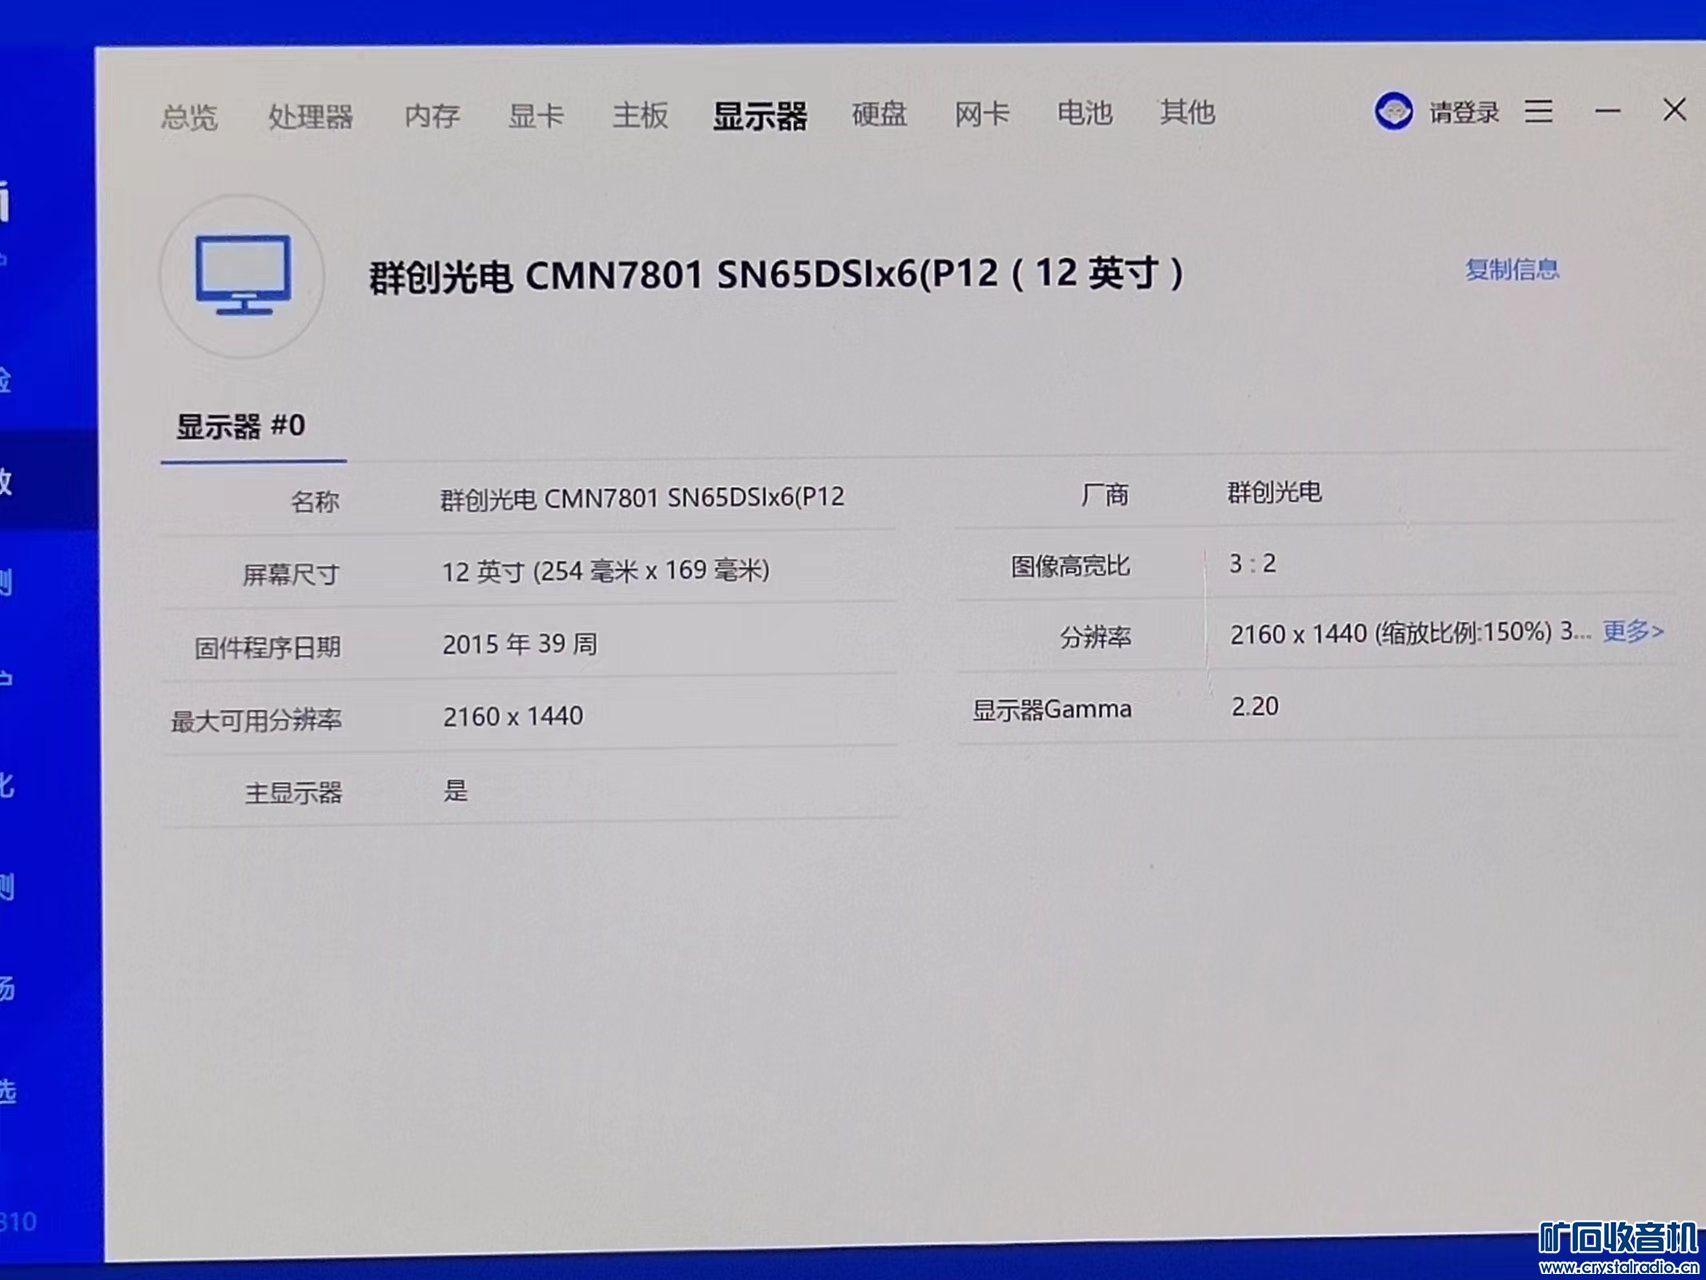Select the 显示器 tab
1706x1280 pixels.
(760, 116)
